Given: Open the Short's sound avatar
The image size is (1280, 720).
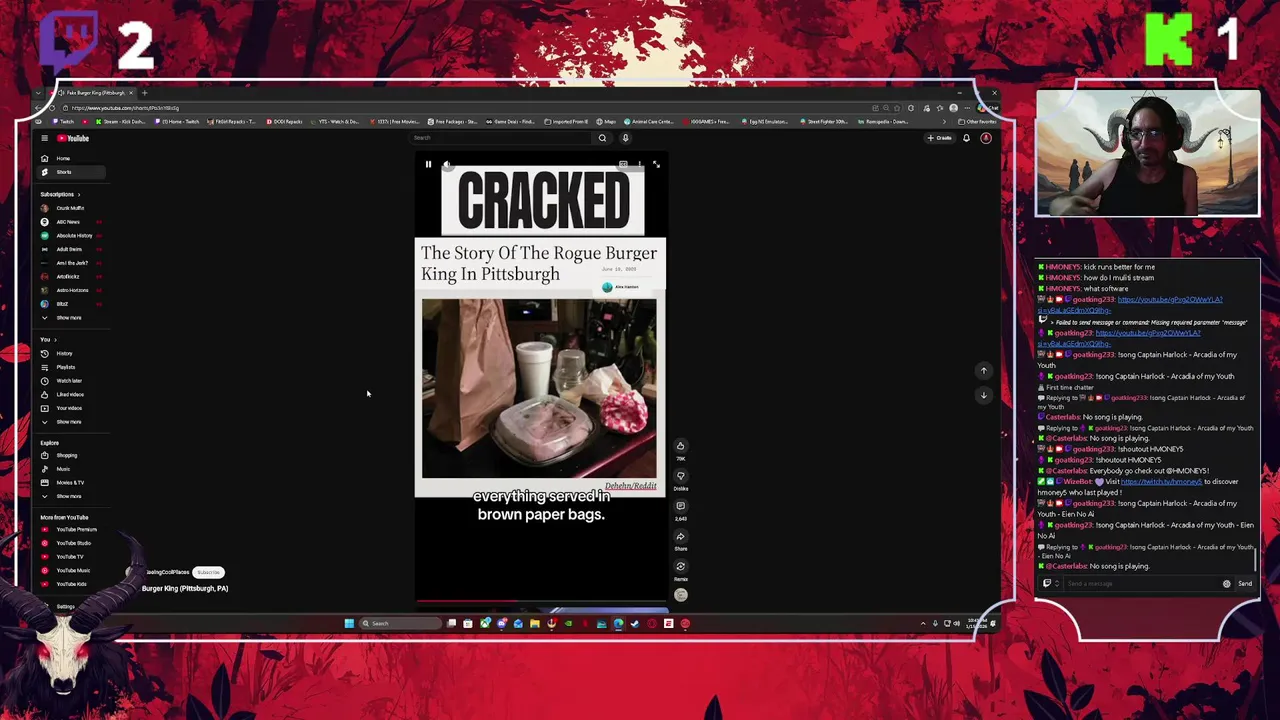Looking at the screenshot, I should coord(680,595).
